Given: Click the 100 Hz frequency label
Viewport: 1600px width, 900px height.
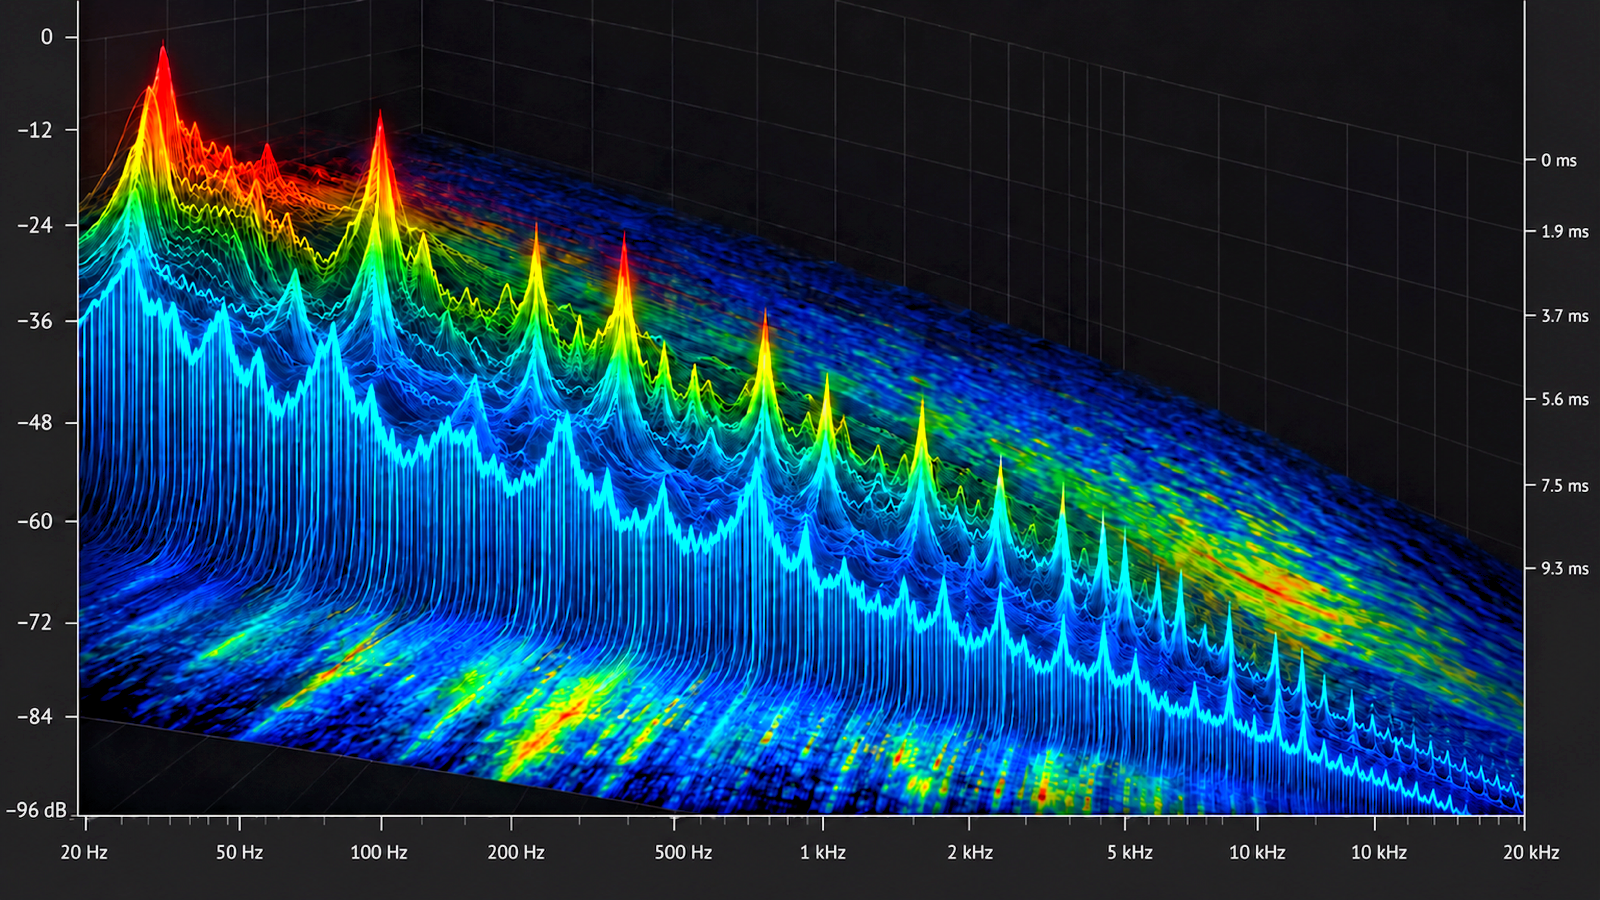Looking at the screenshot, I should click(379, 852).
